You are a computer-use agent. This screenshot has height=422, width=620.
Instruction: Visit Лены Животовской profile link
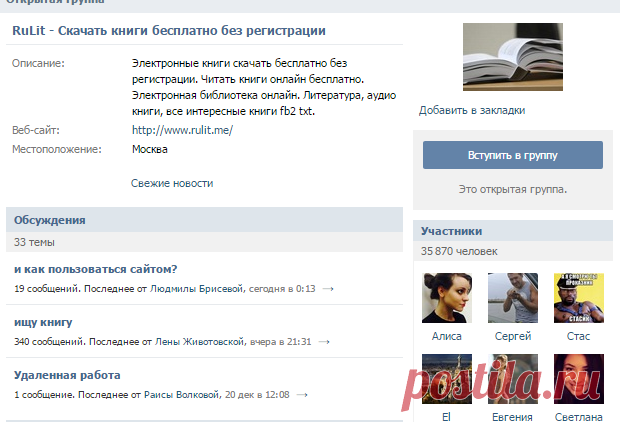pos(199,342)
